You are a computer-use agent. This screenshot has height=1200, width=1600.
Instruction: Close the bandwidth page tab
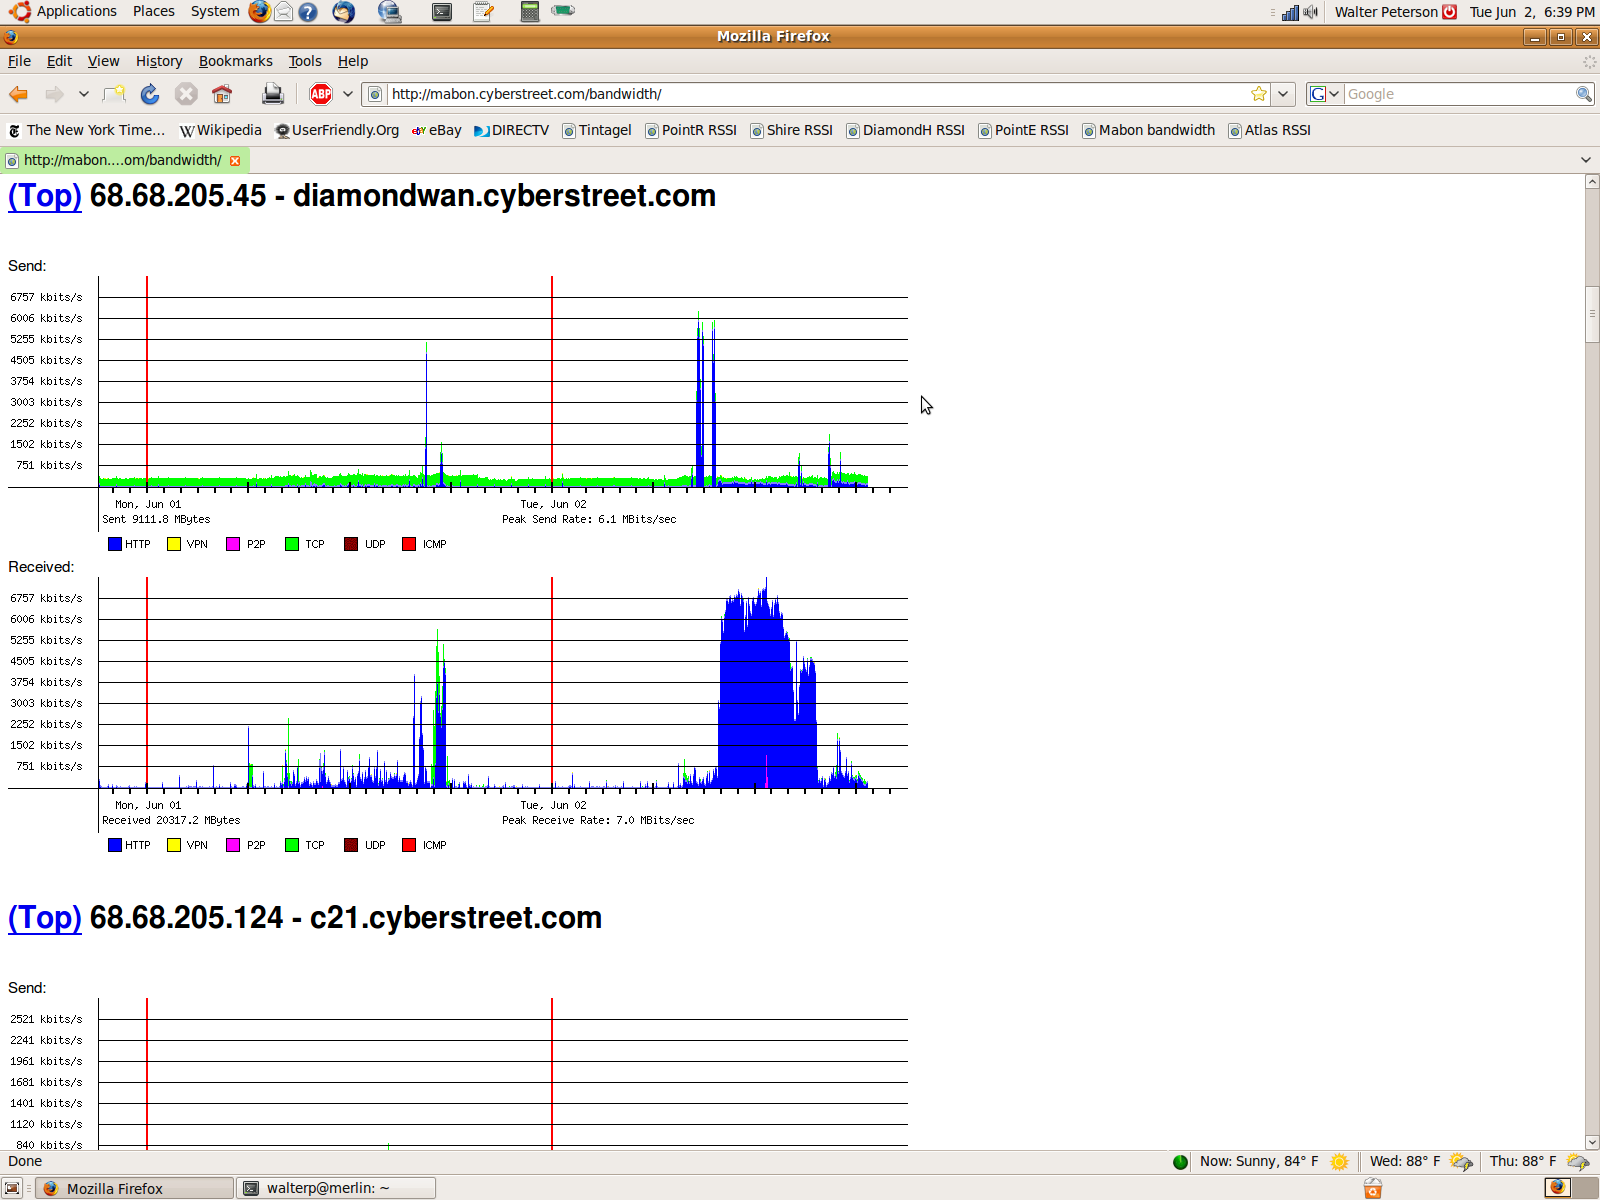(x=235, y=160)
